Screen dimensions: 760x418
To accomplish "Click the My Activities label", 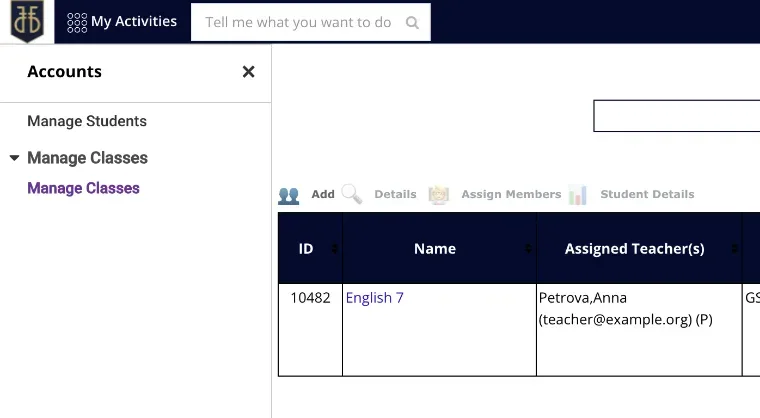I will tap(134, 21).
